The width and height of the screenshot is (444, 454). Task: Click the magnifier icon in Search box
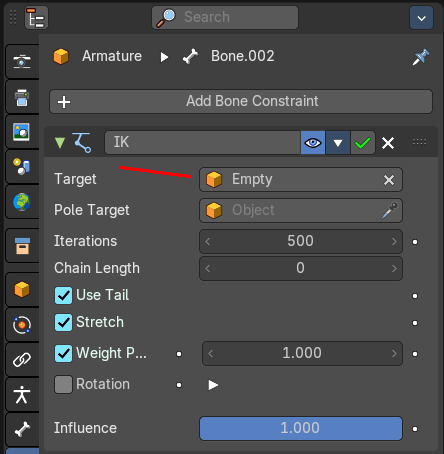[166, 18]
